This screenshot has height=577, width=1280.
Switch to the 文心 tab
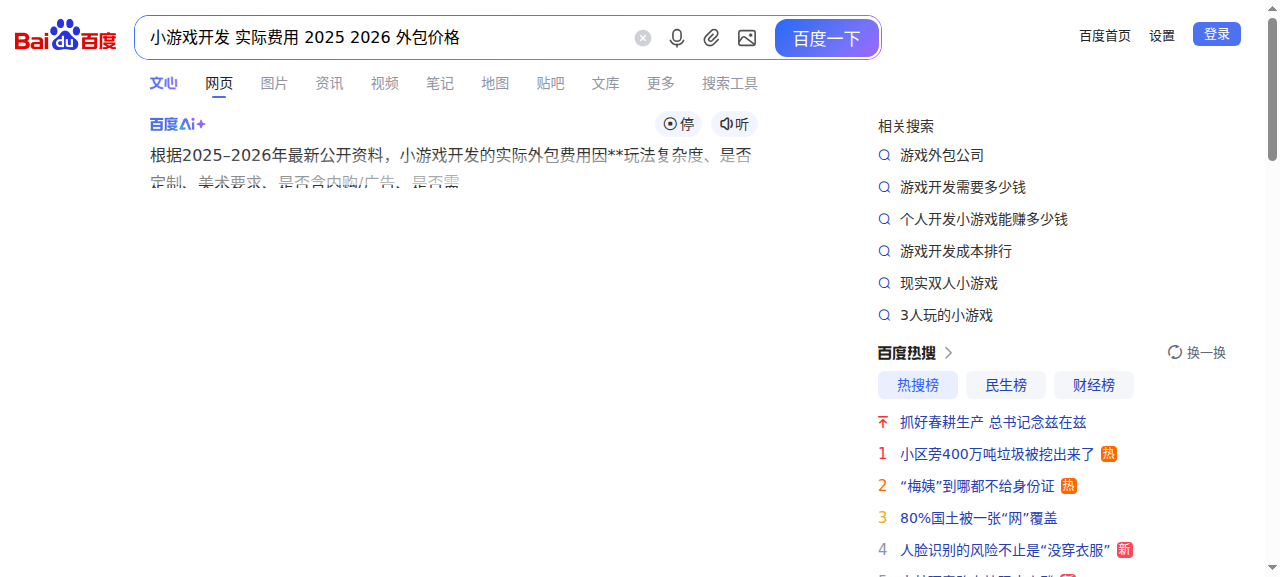coord(164,83)
